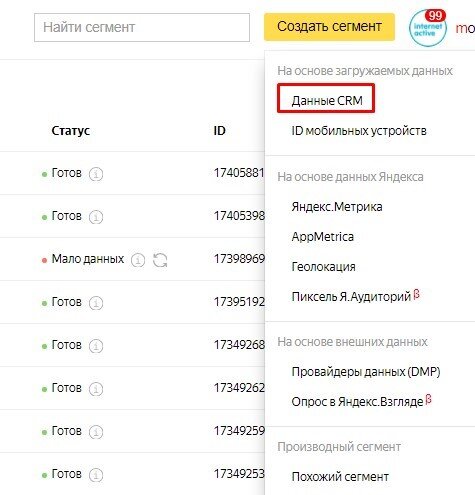Viewport: 475px width, 495px height.
Task: Click the refresh icon for segment 17398969
Action: tap(160, 260)
